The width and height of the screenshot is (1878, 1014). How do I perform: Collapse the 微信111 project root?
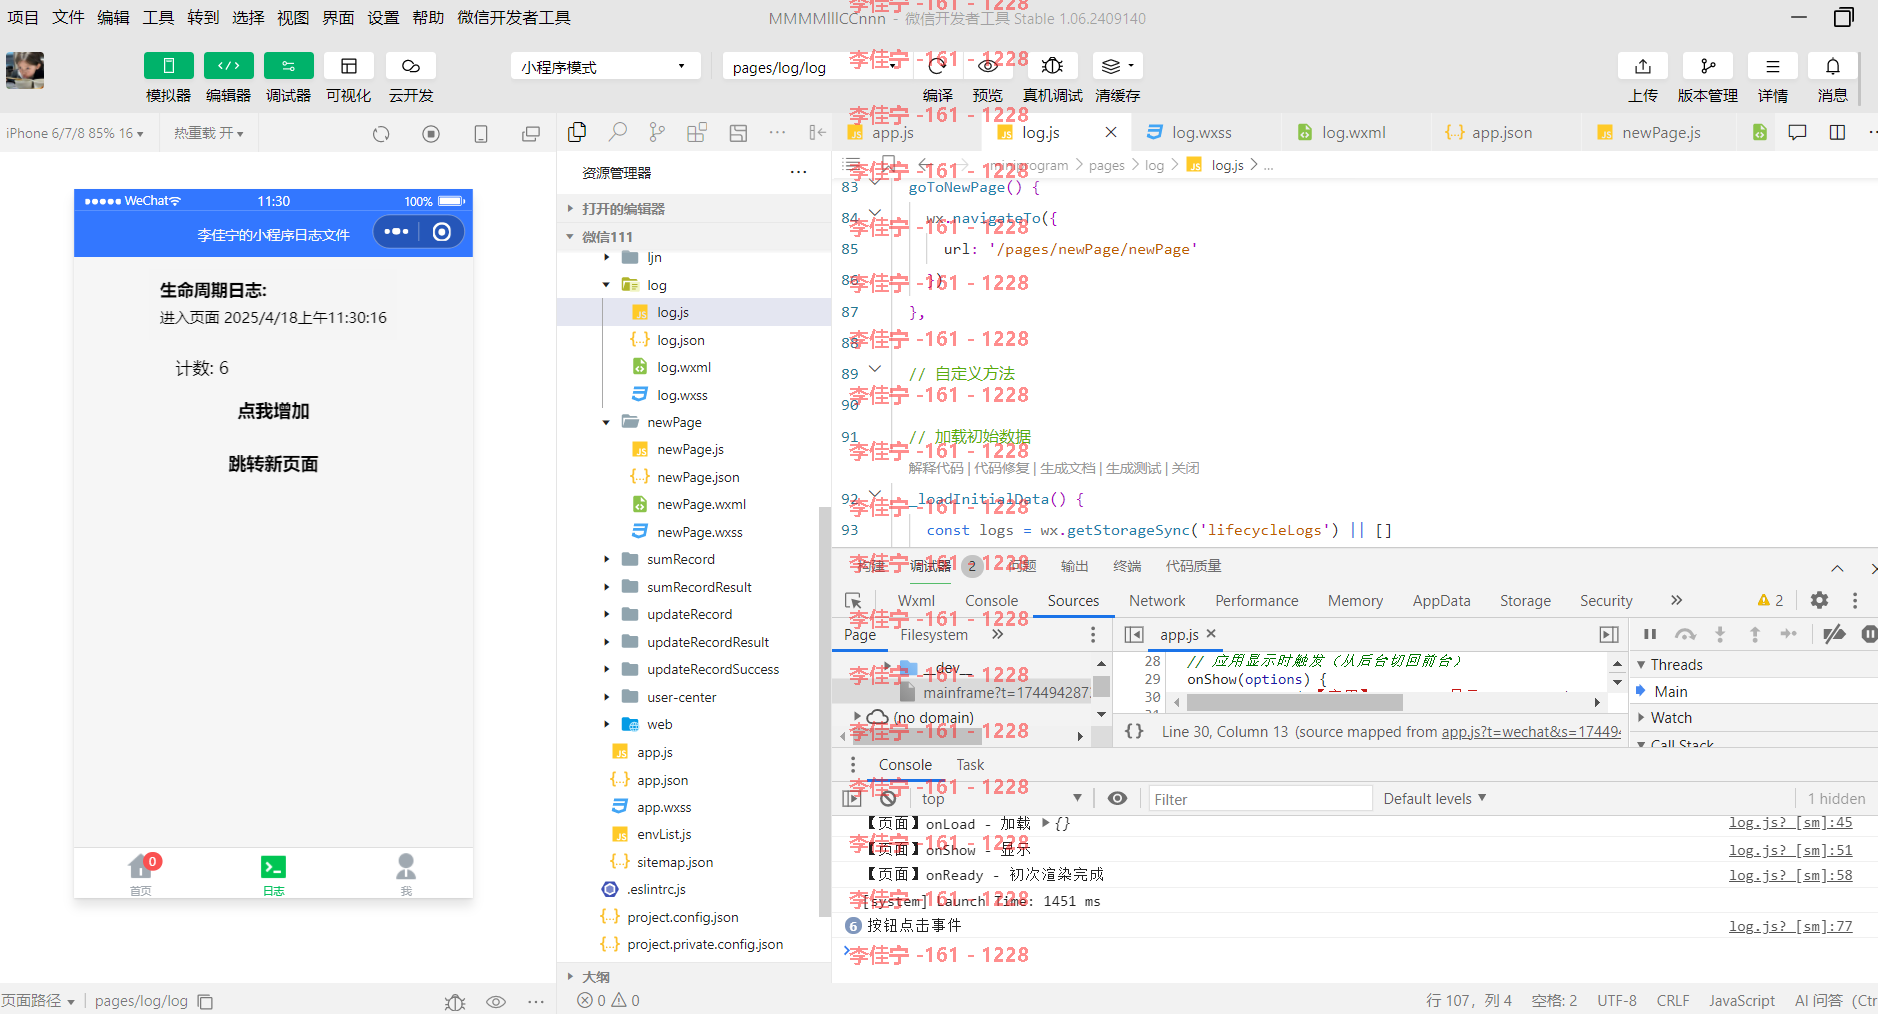point(694,236)
